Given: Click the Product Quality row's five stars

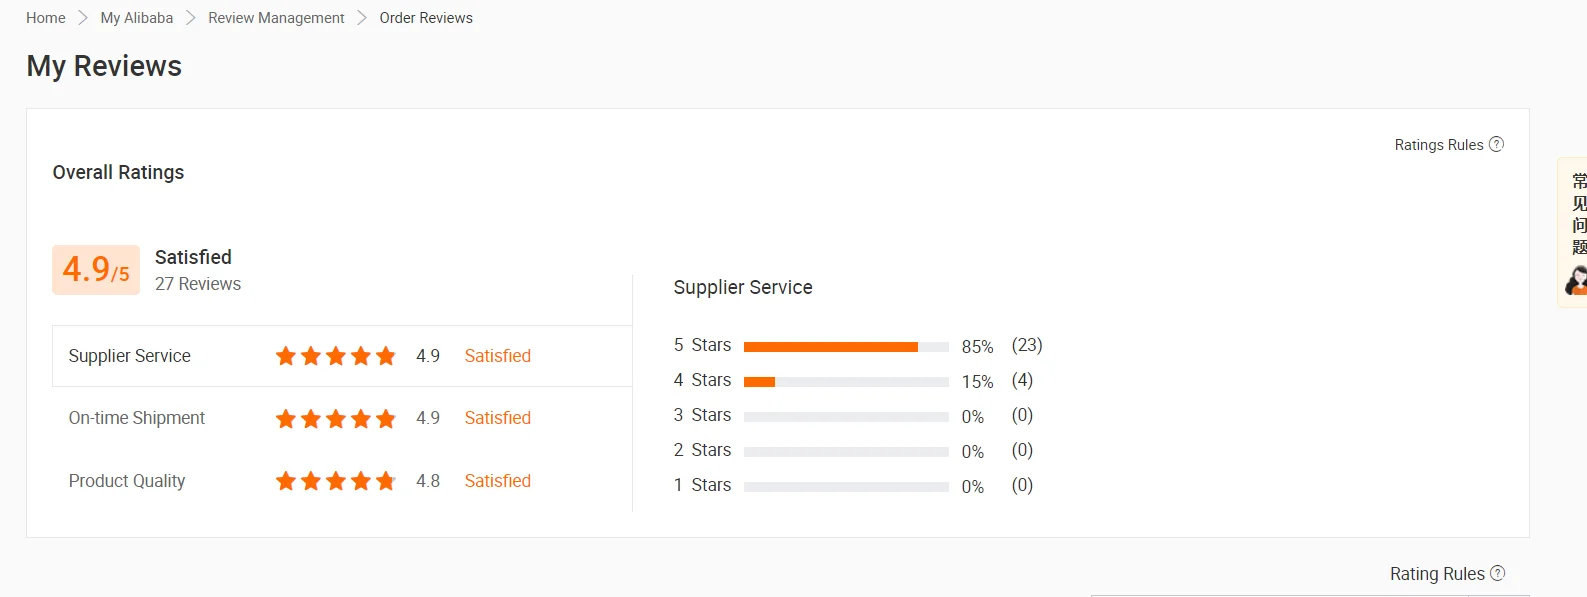Looking at the screenshot, I should click(x=336, y=481).
